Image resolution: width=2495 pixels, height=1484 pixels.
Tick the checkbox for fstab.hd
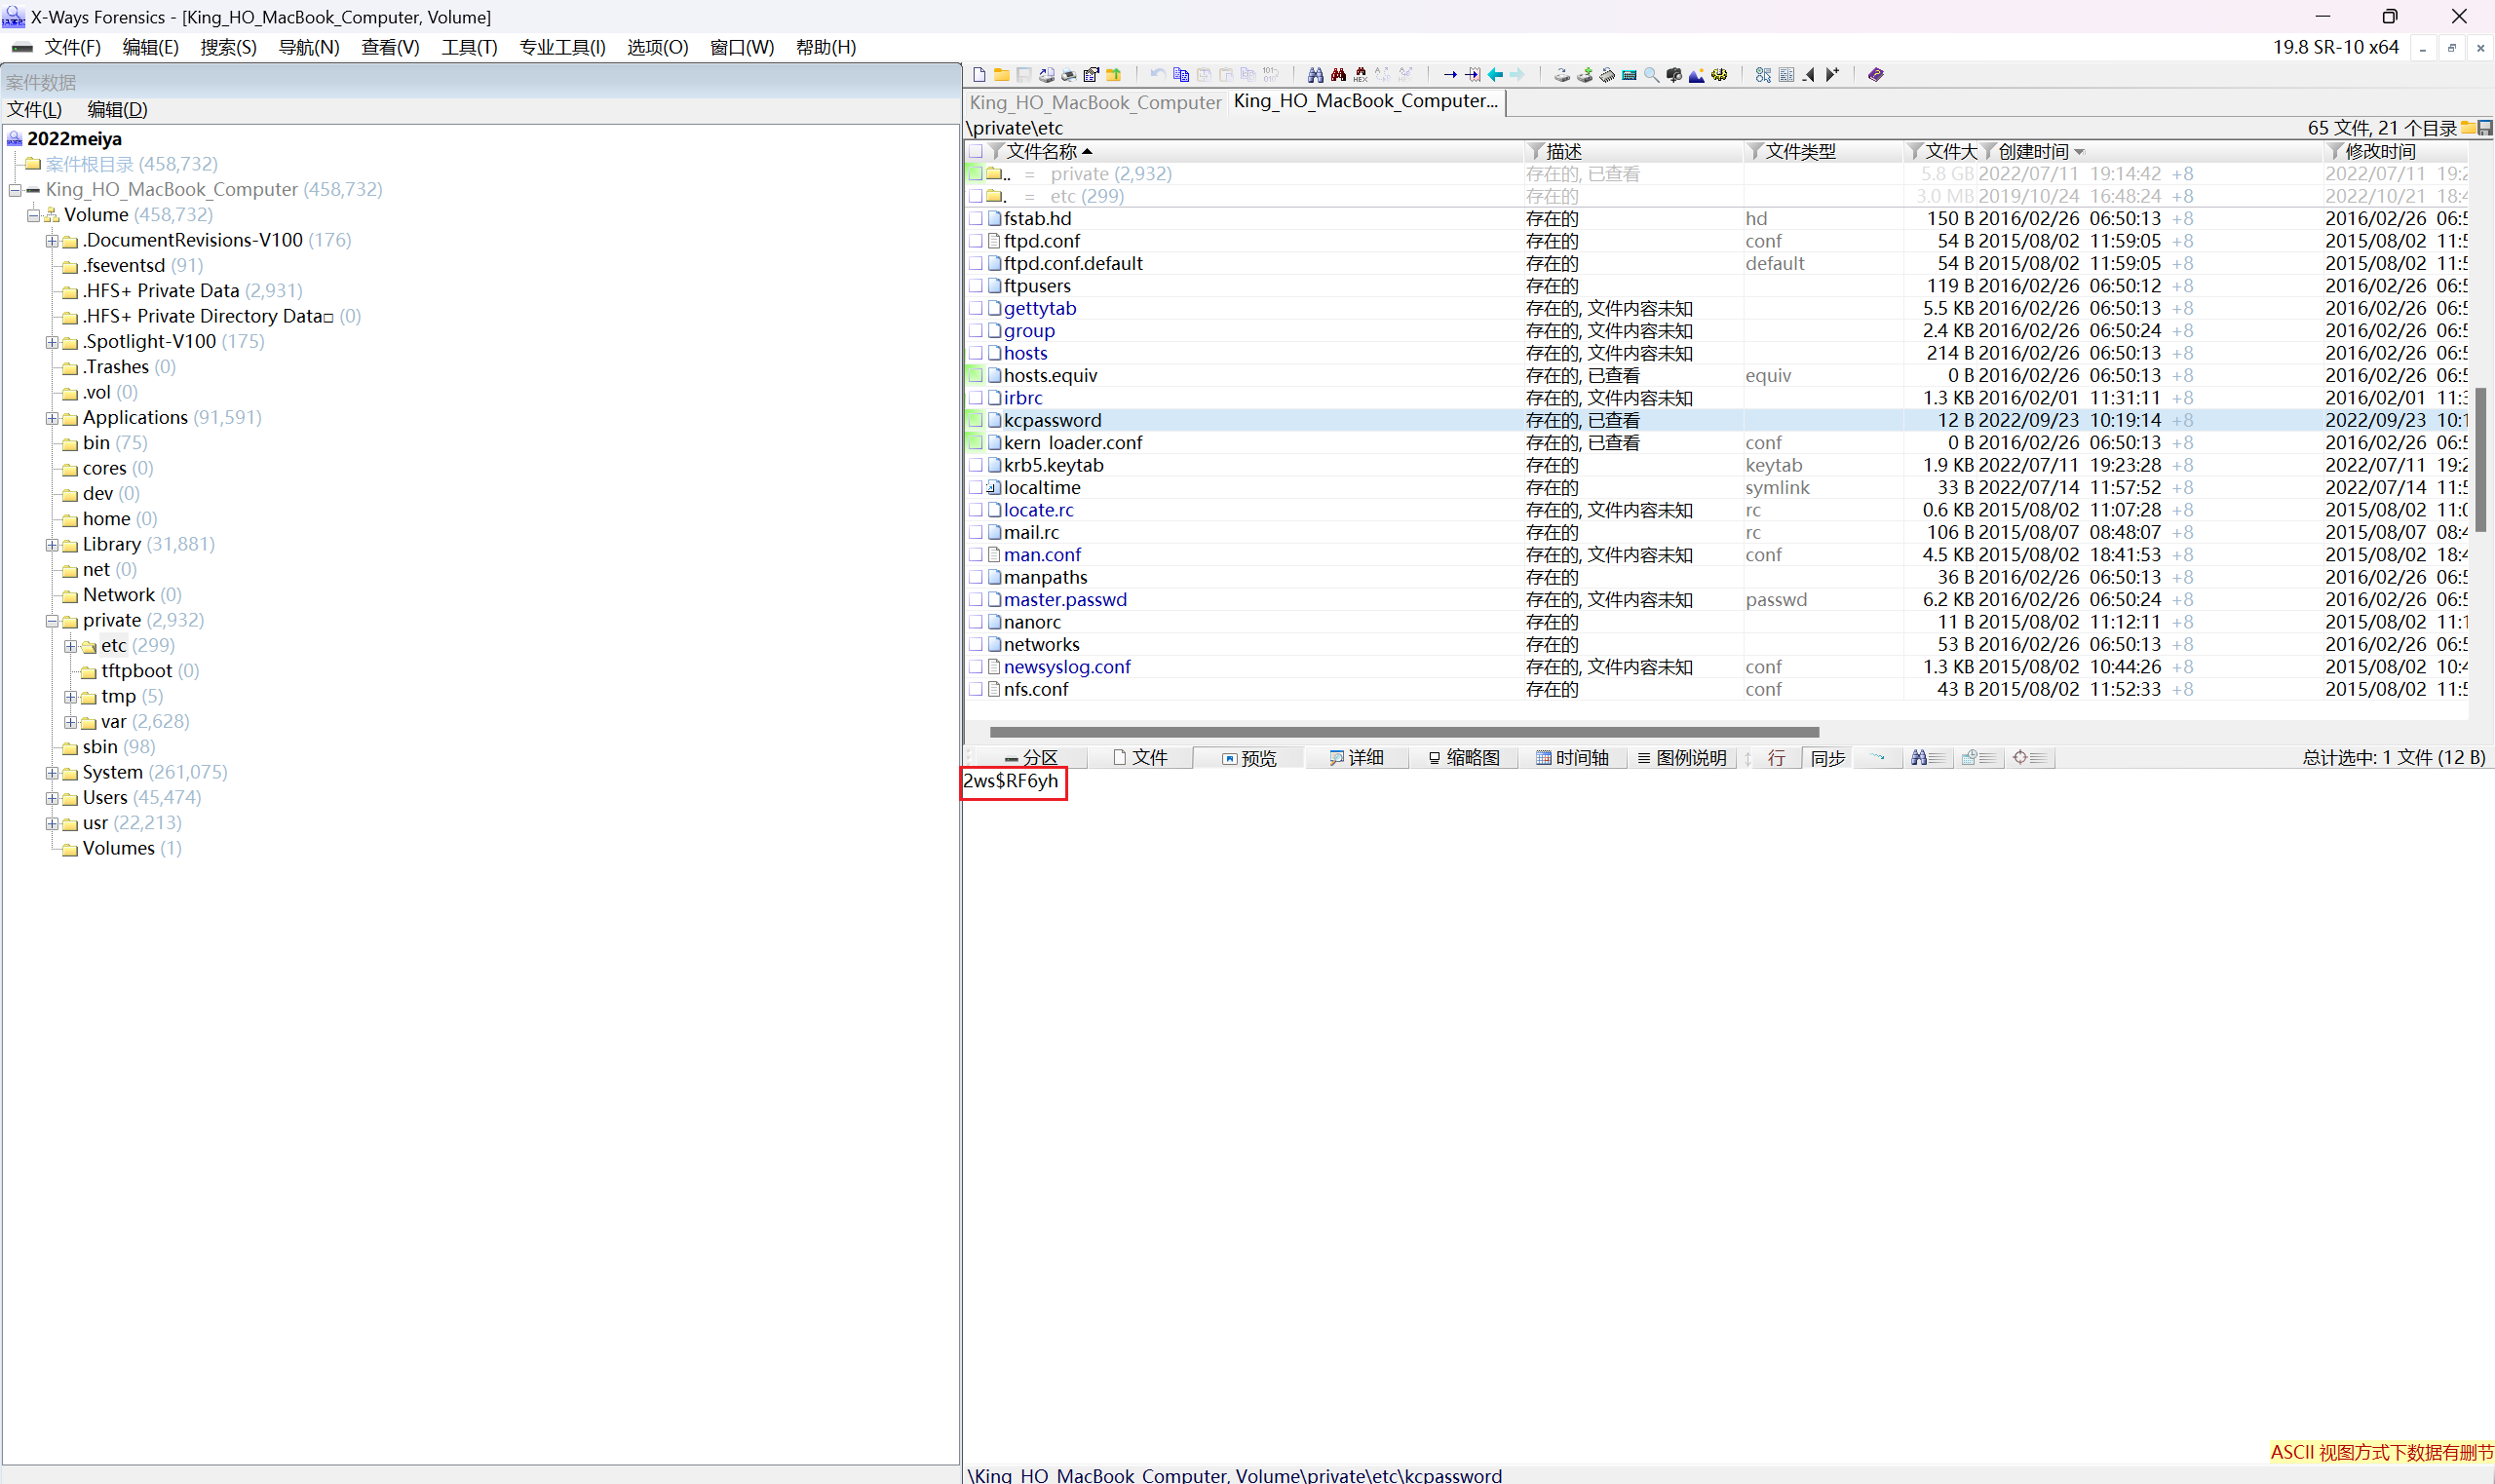(x=976, y=218)
